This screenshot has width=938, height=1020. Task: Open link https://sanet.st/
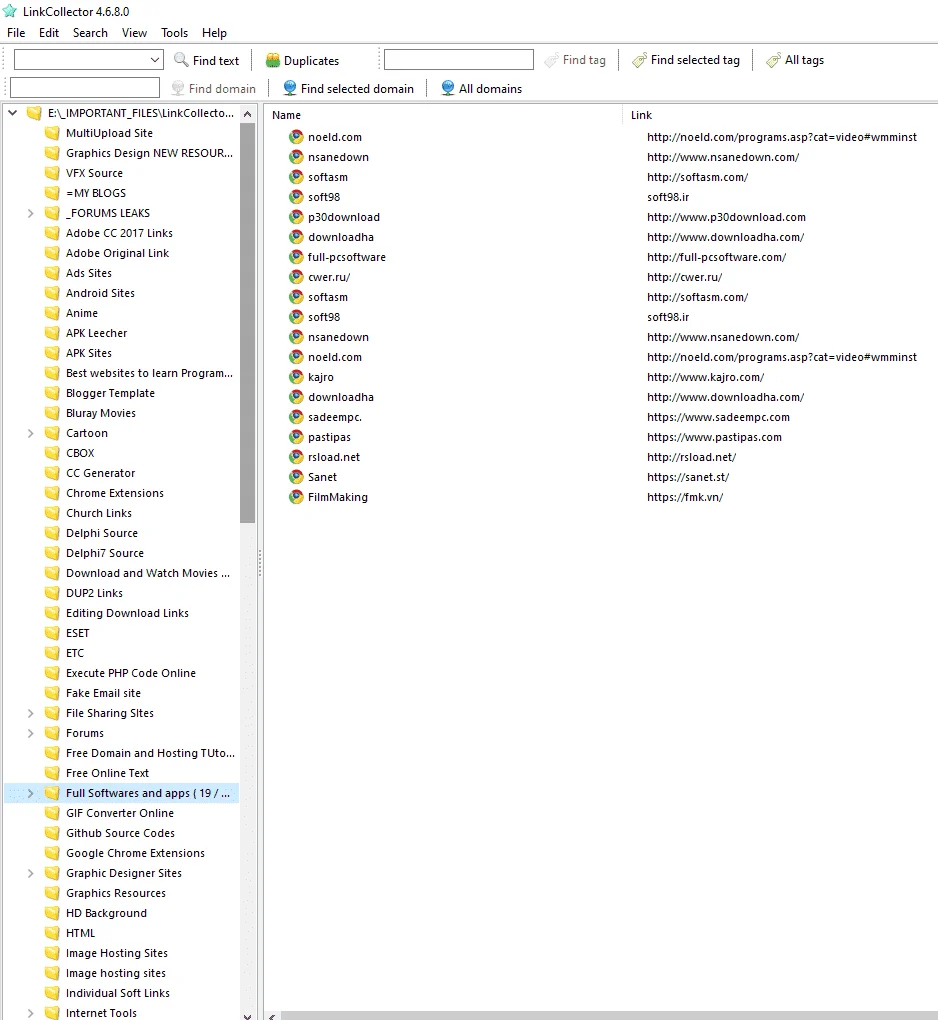[688, 477]
